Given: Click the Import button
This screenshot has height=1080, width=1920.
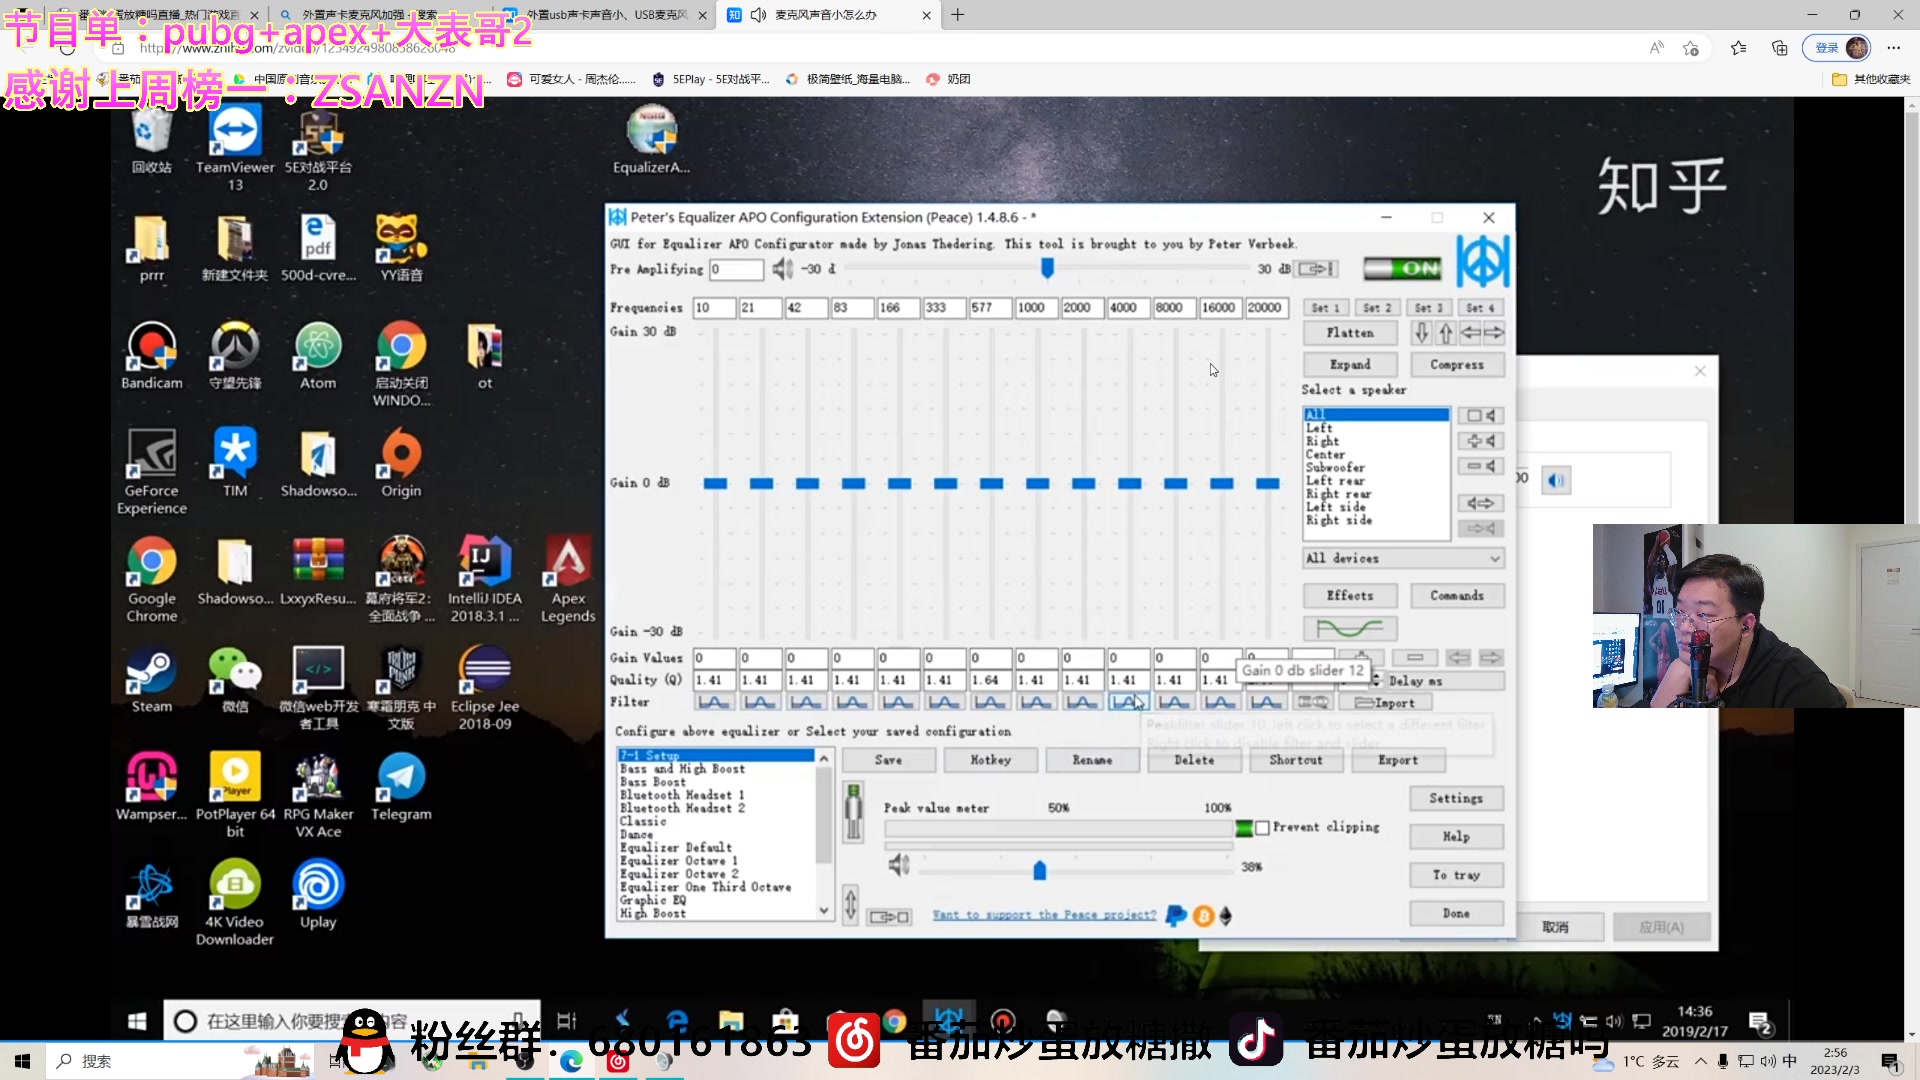Looking at the screenshot, I should 1385,703.
